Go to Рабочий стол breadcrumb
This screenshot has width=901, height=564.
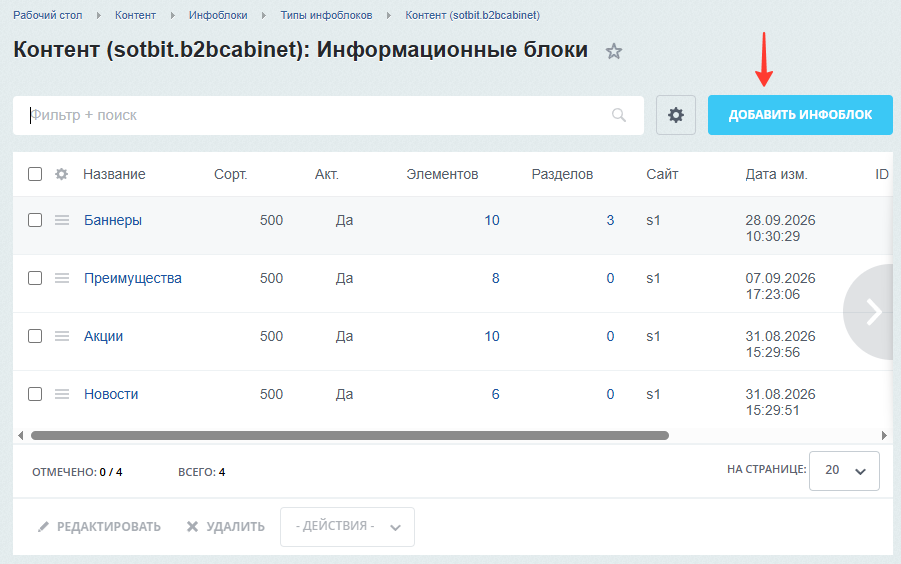pos(48,16)
